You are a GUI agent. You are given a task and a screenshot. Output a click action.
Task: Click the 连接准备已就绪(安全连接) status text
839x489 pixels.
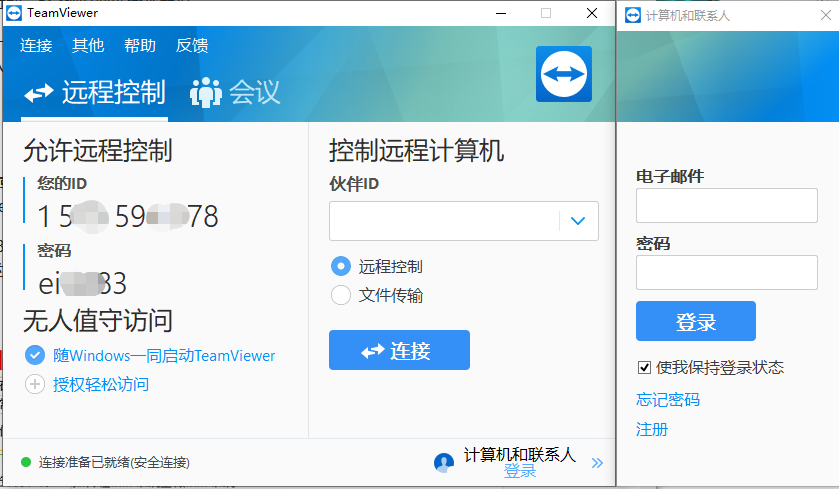click(x=114, y=462)
